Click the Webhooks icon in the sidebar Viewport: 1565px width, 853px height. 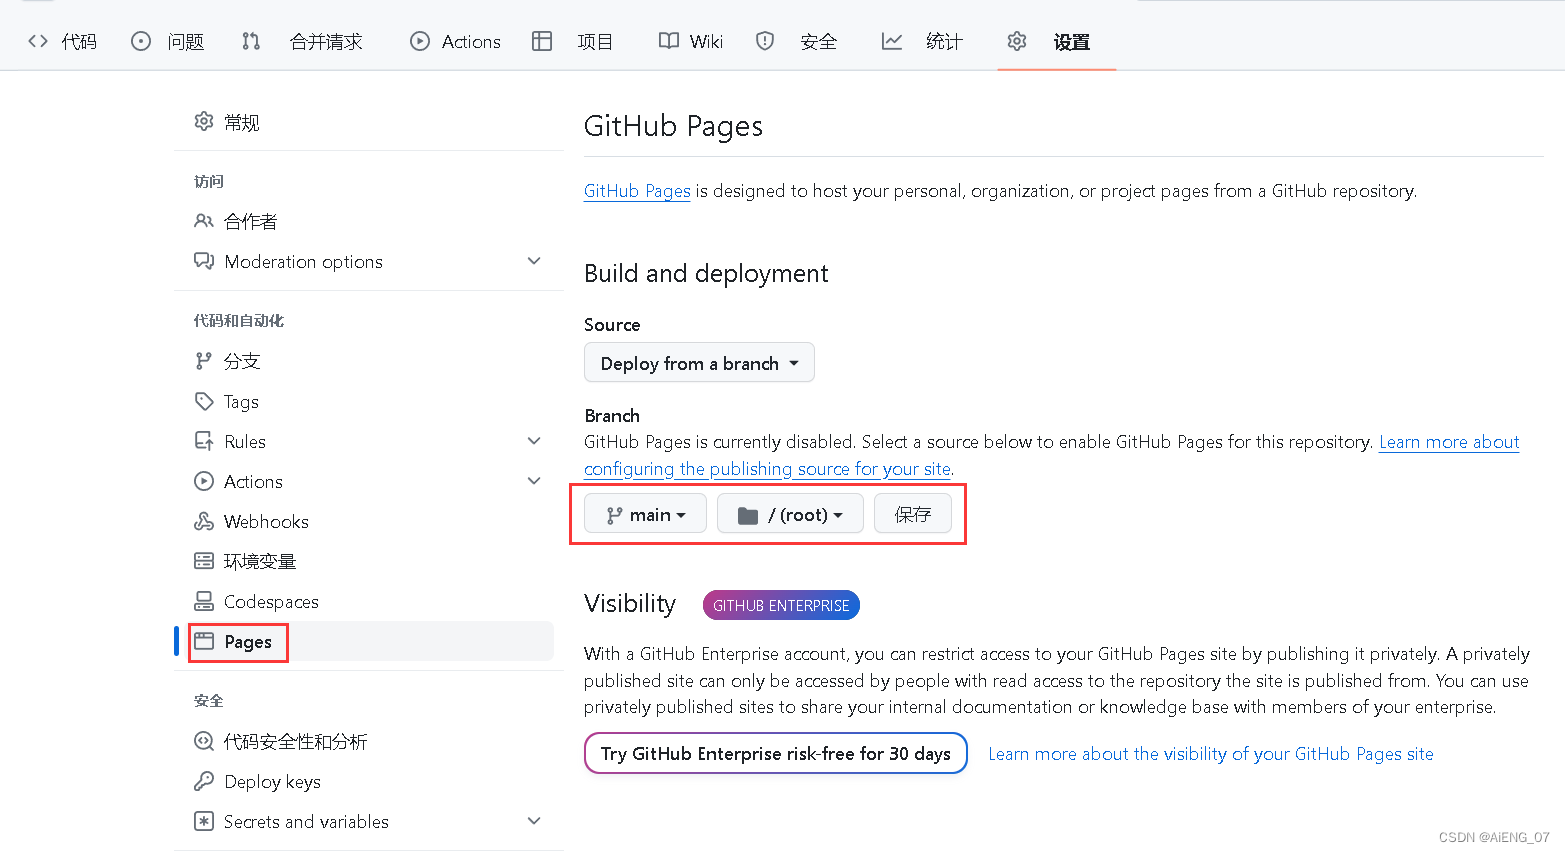(x=204, y=521)
